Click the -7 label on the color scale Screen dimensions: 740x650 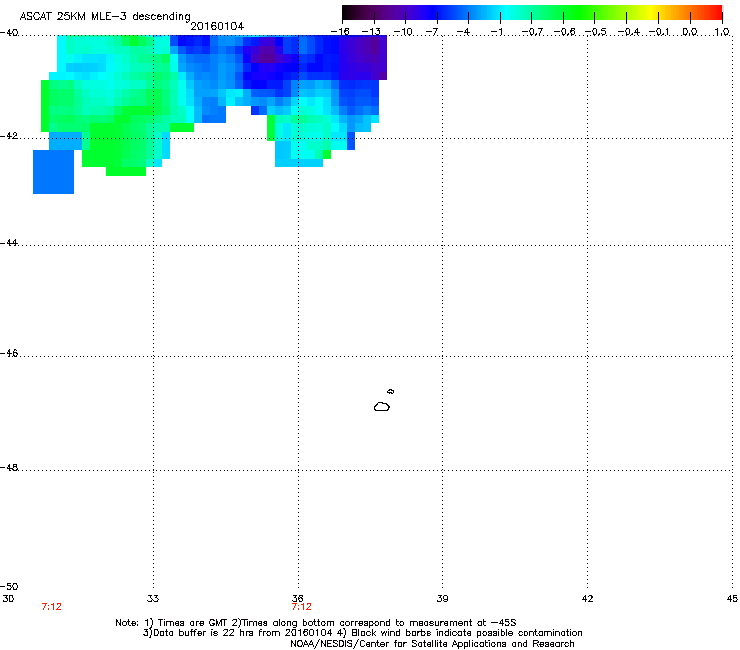coord(433,32)
